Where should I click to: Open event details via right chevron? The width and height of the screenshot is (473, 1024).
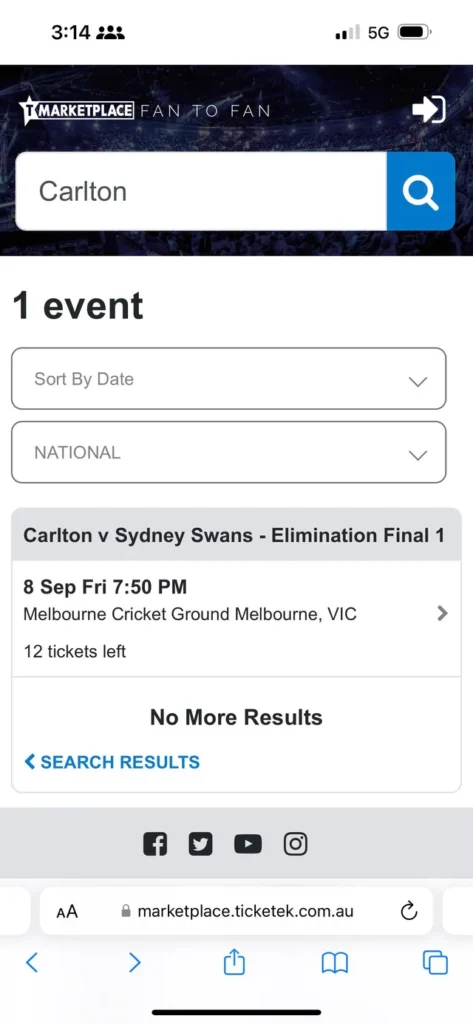point(442,613)
